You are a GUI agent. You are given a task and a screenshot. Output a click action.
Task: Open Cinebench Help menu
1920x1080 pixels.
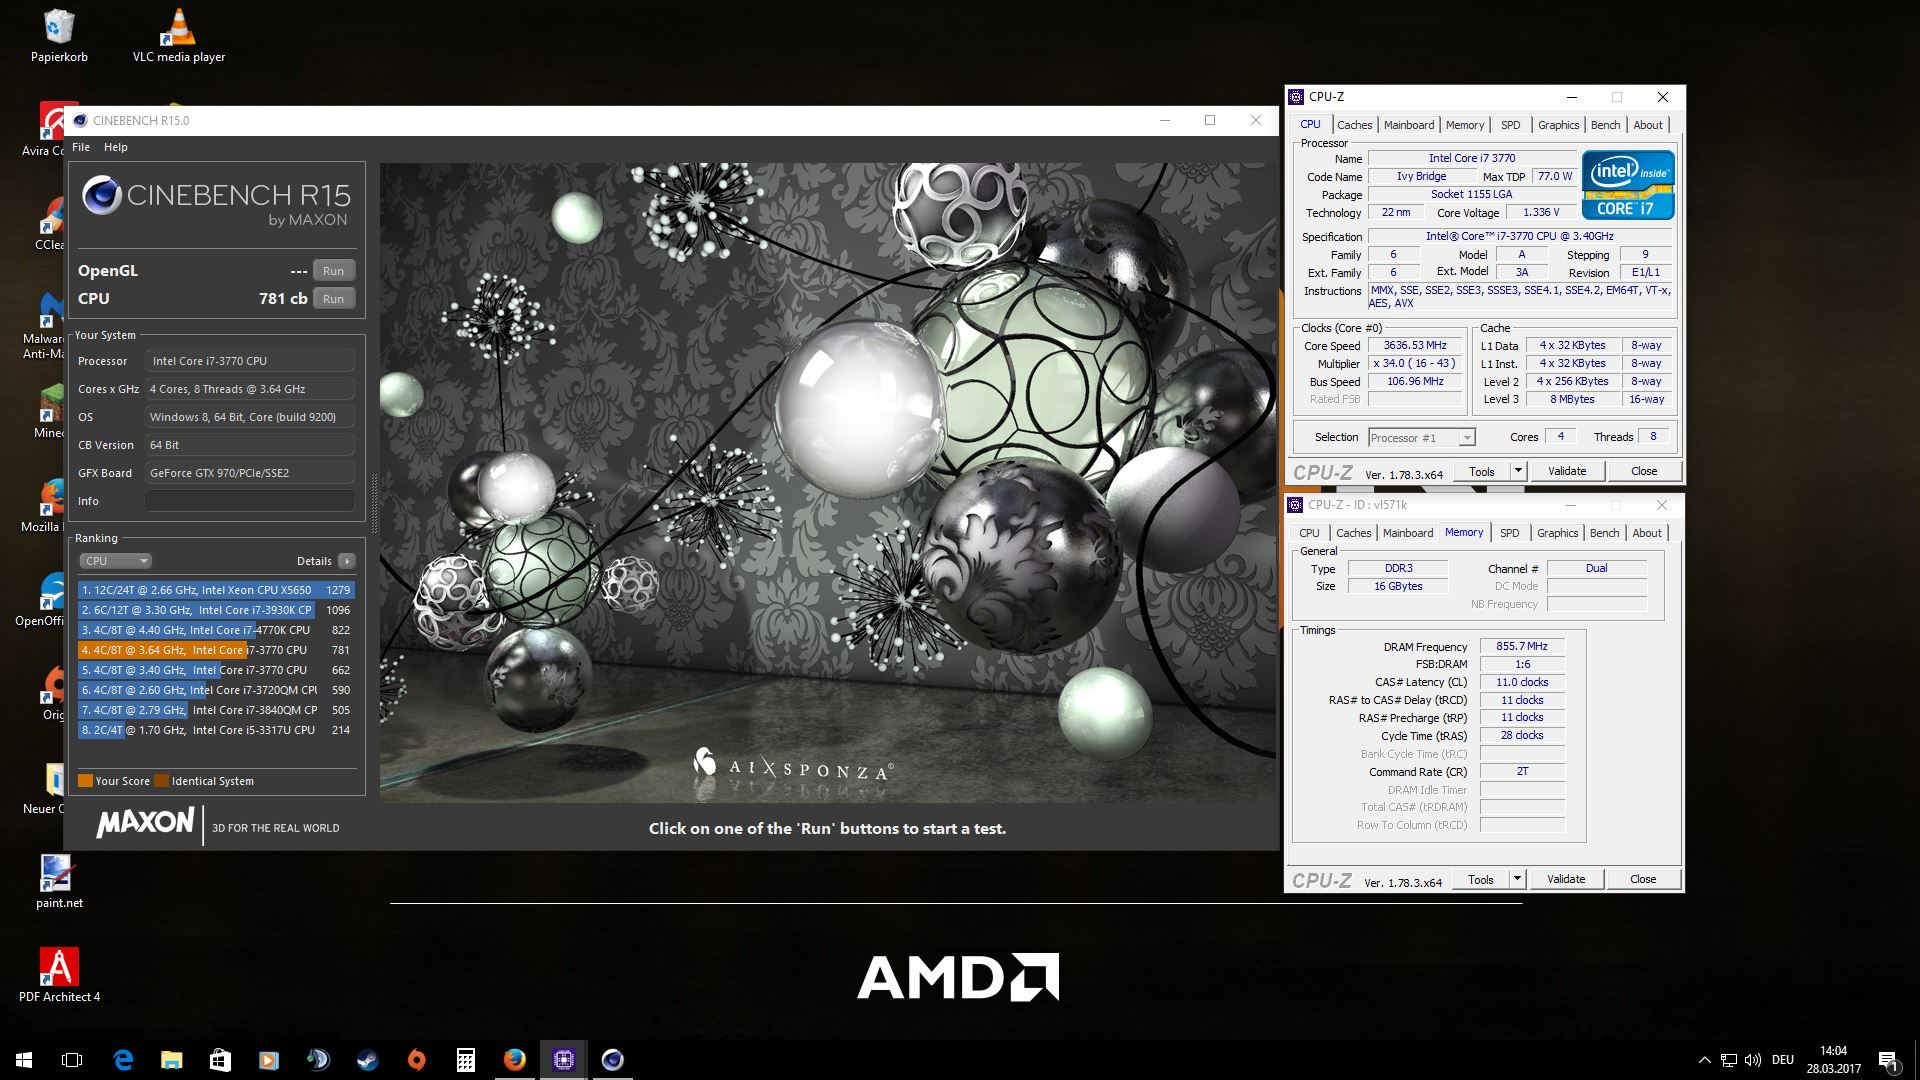(x=116, y=147)
